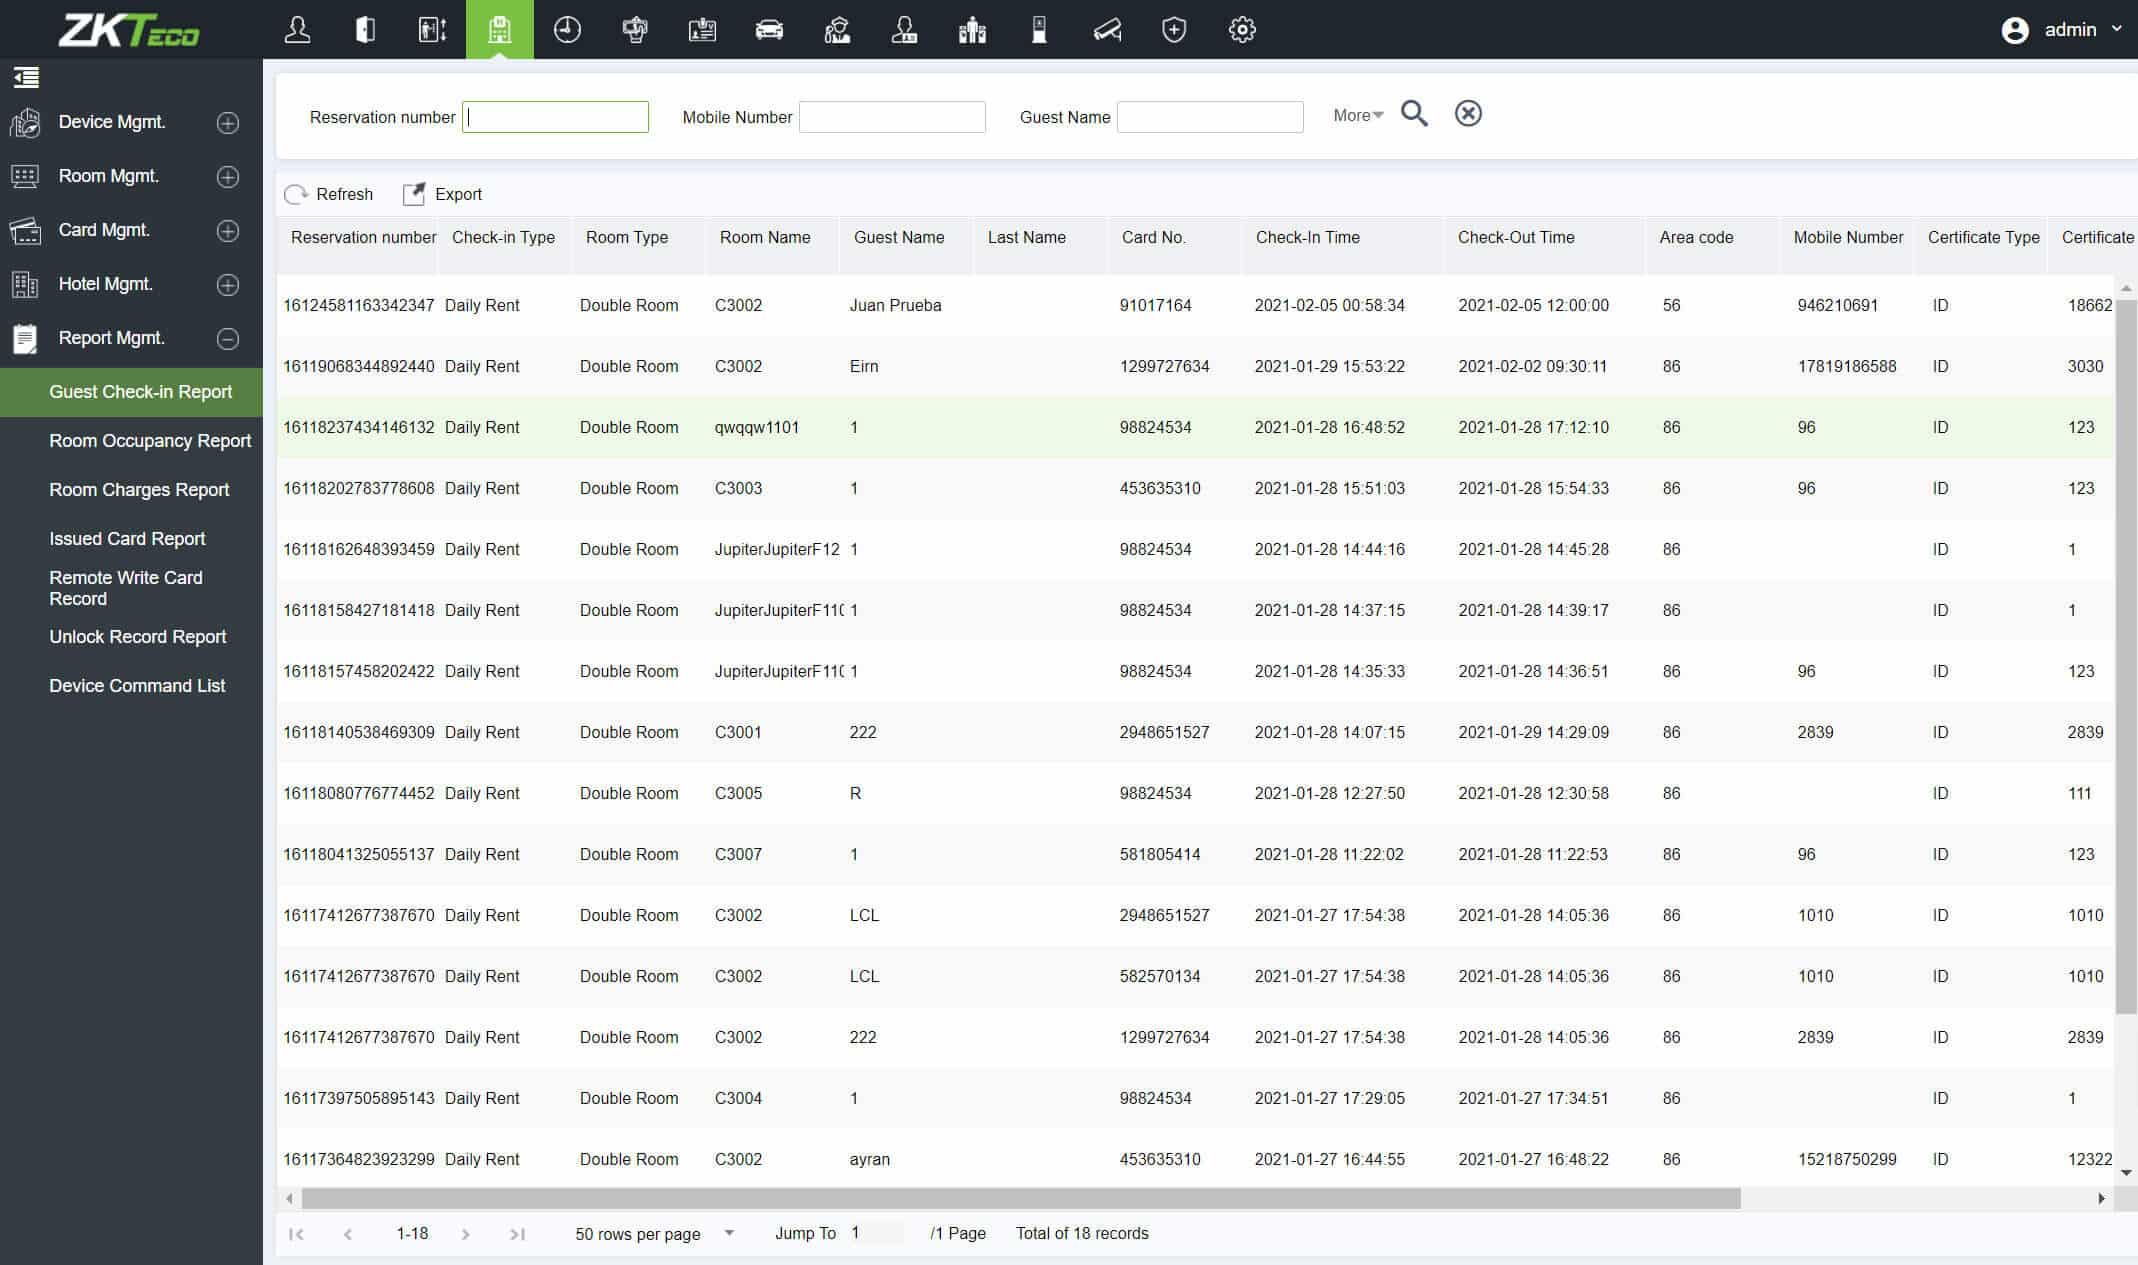Open the Elevator control module icon

pyautogui.click(x=432, y=30)
